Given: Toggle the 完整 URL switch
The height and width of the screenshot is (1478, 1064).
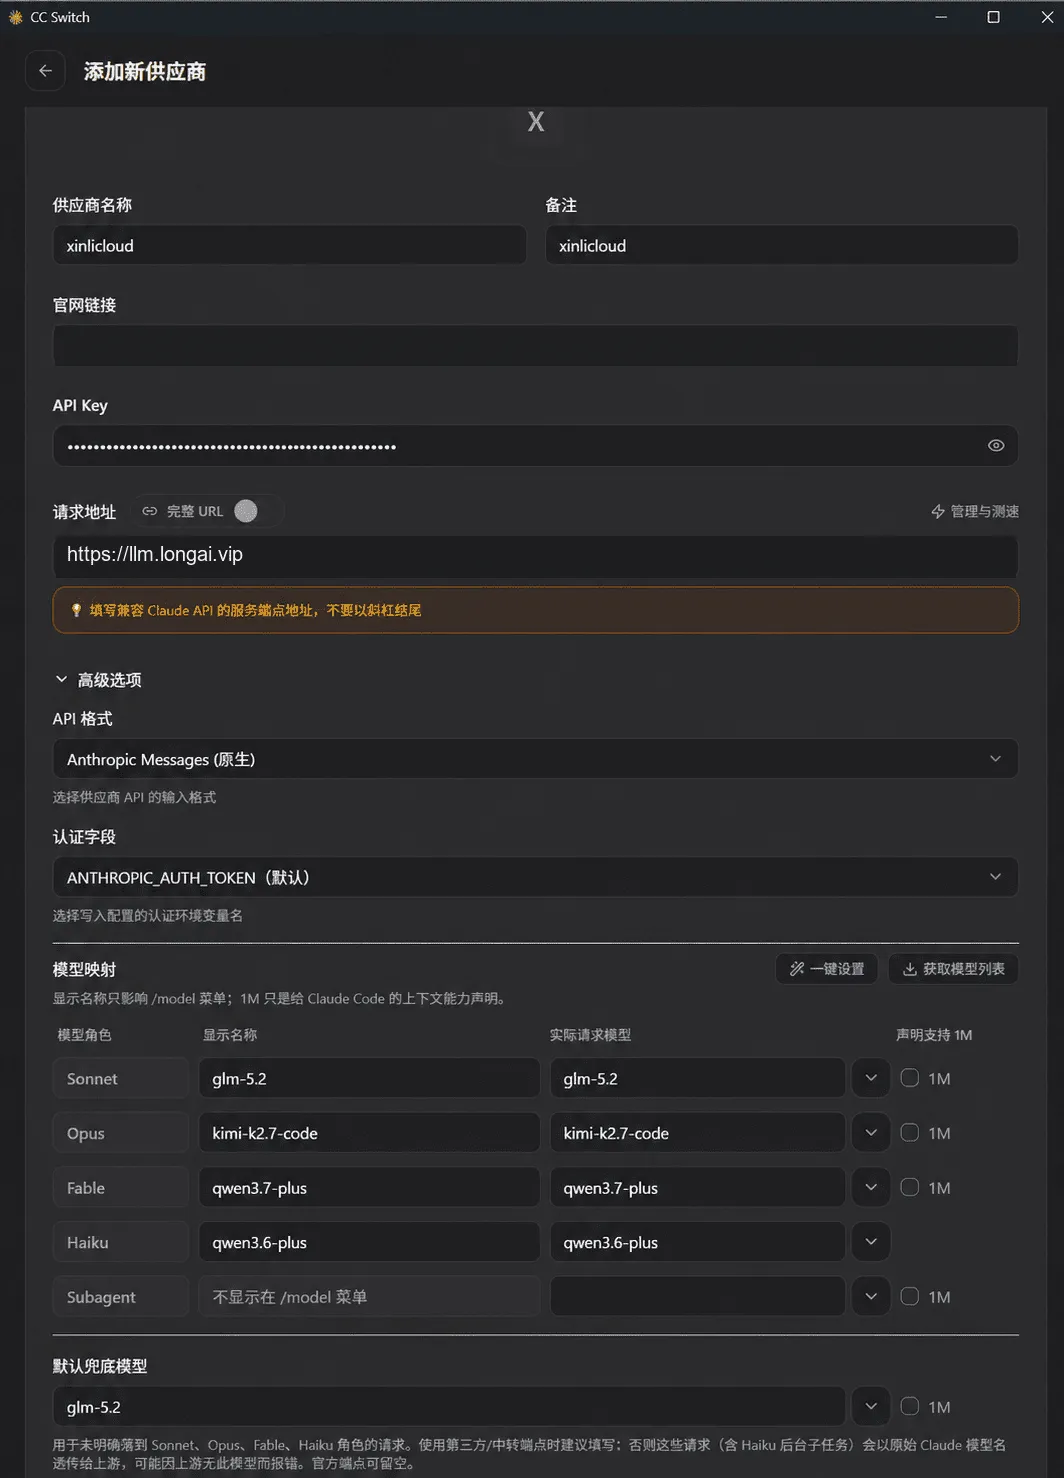Looking at the screenshot, I should [x=246, y=511].
